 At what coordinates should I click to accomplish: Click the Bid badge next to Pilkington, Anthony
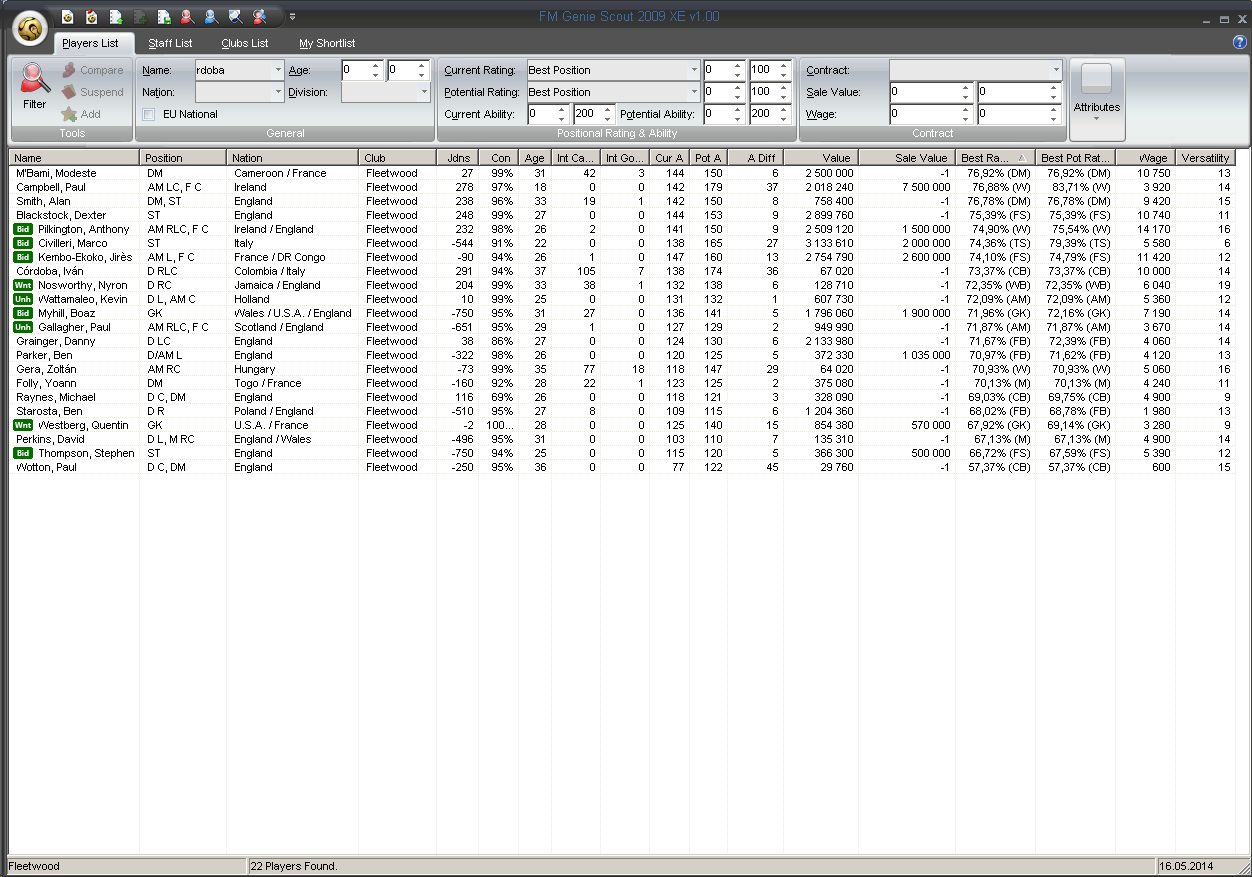click(23, 229)
